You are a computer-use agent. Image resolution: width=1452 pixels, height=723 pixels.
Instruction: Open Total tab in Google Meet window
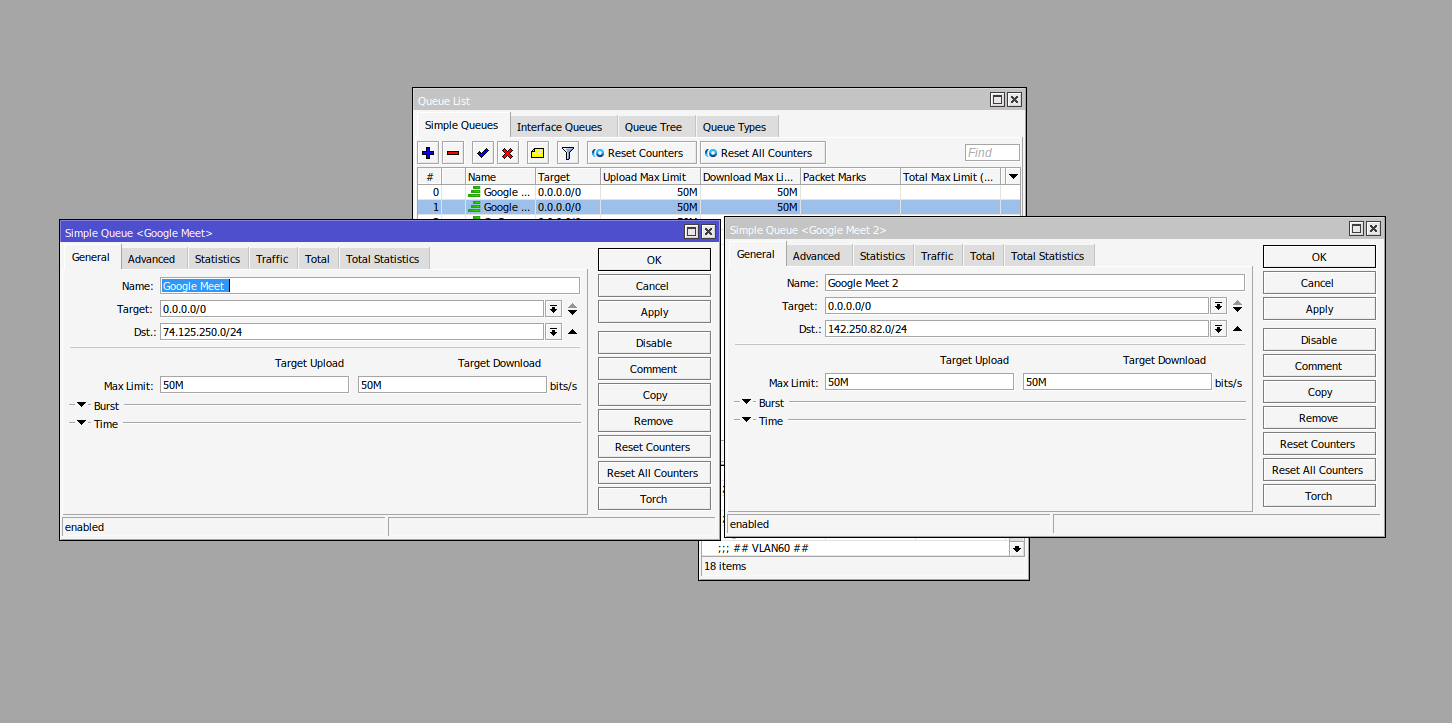tap(318, 259)
